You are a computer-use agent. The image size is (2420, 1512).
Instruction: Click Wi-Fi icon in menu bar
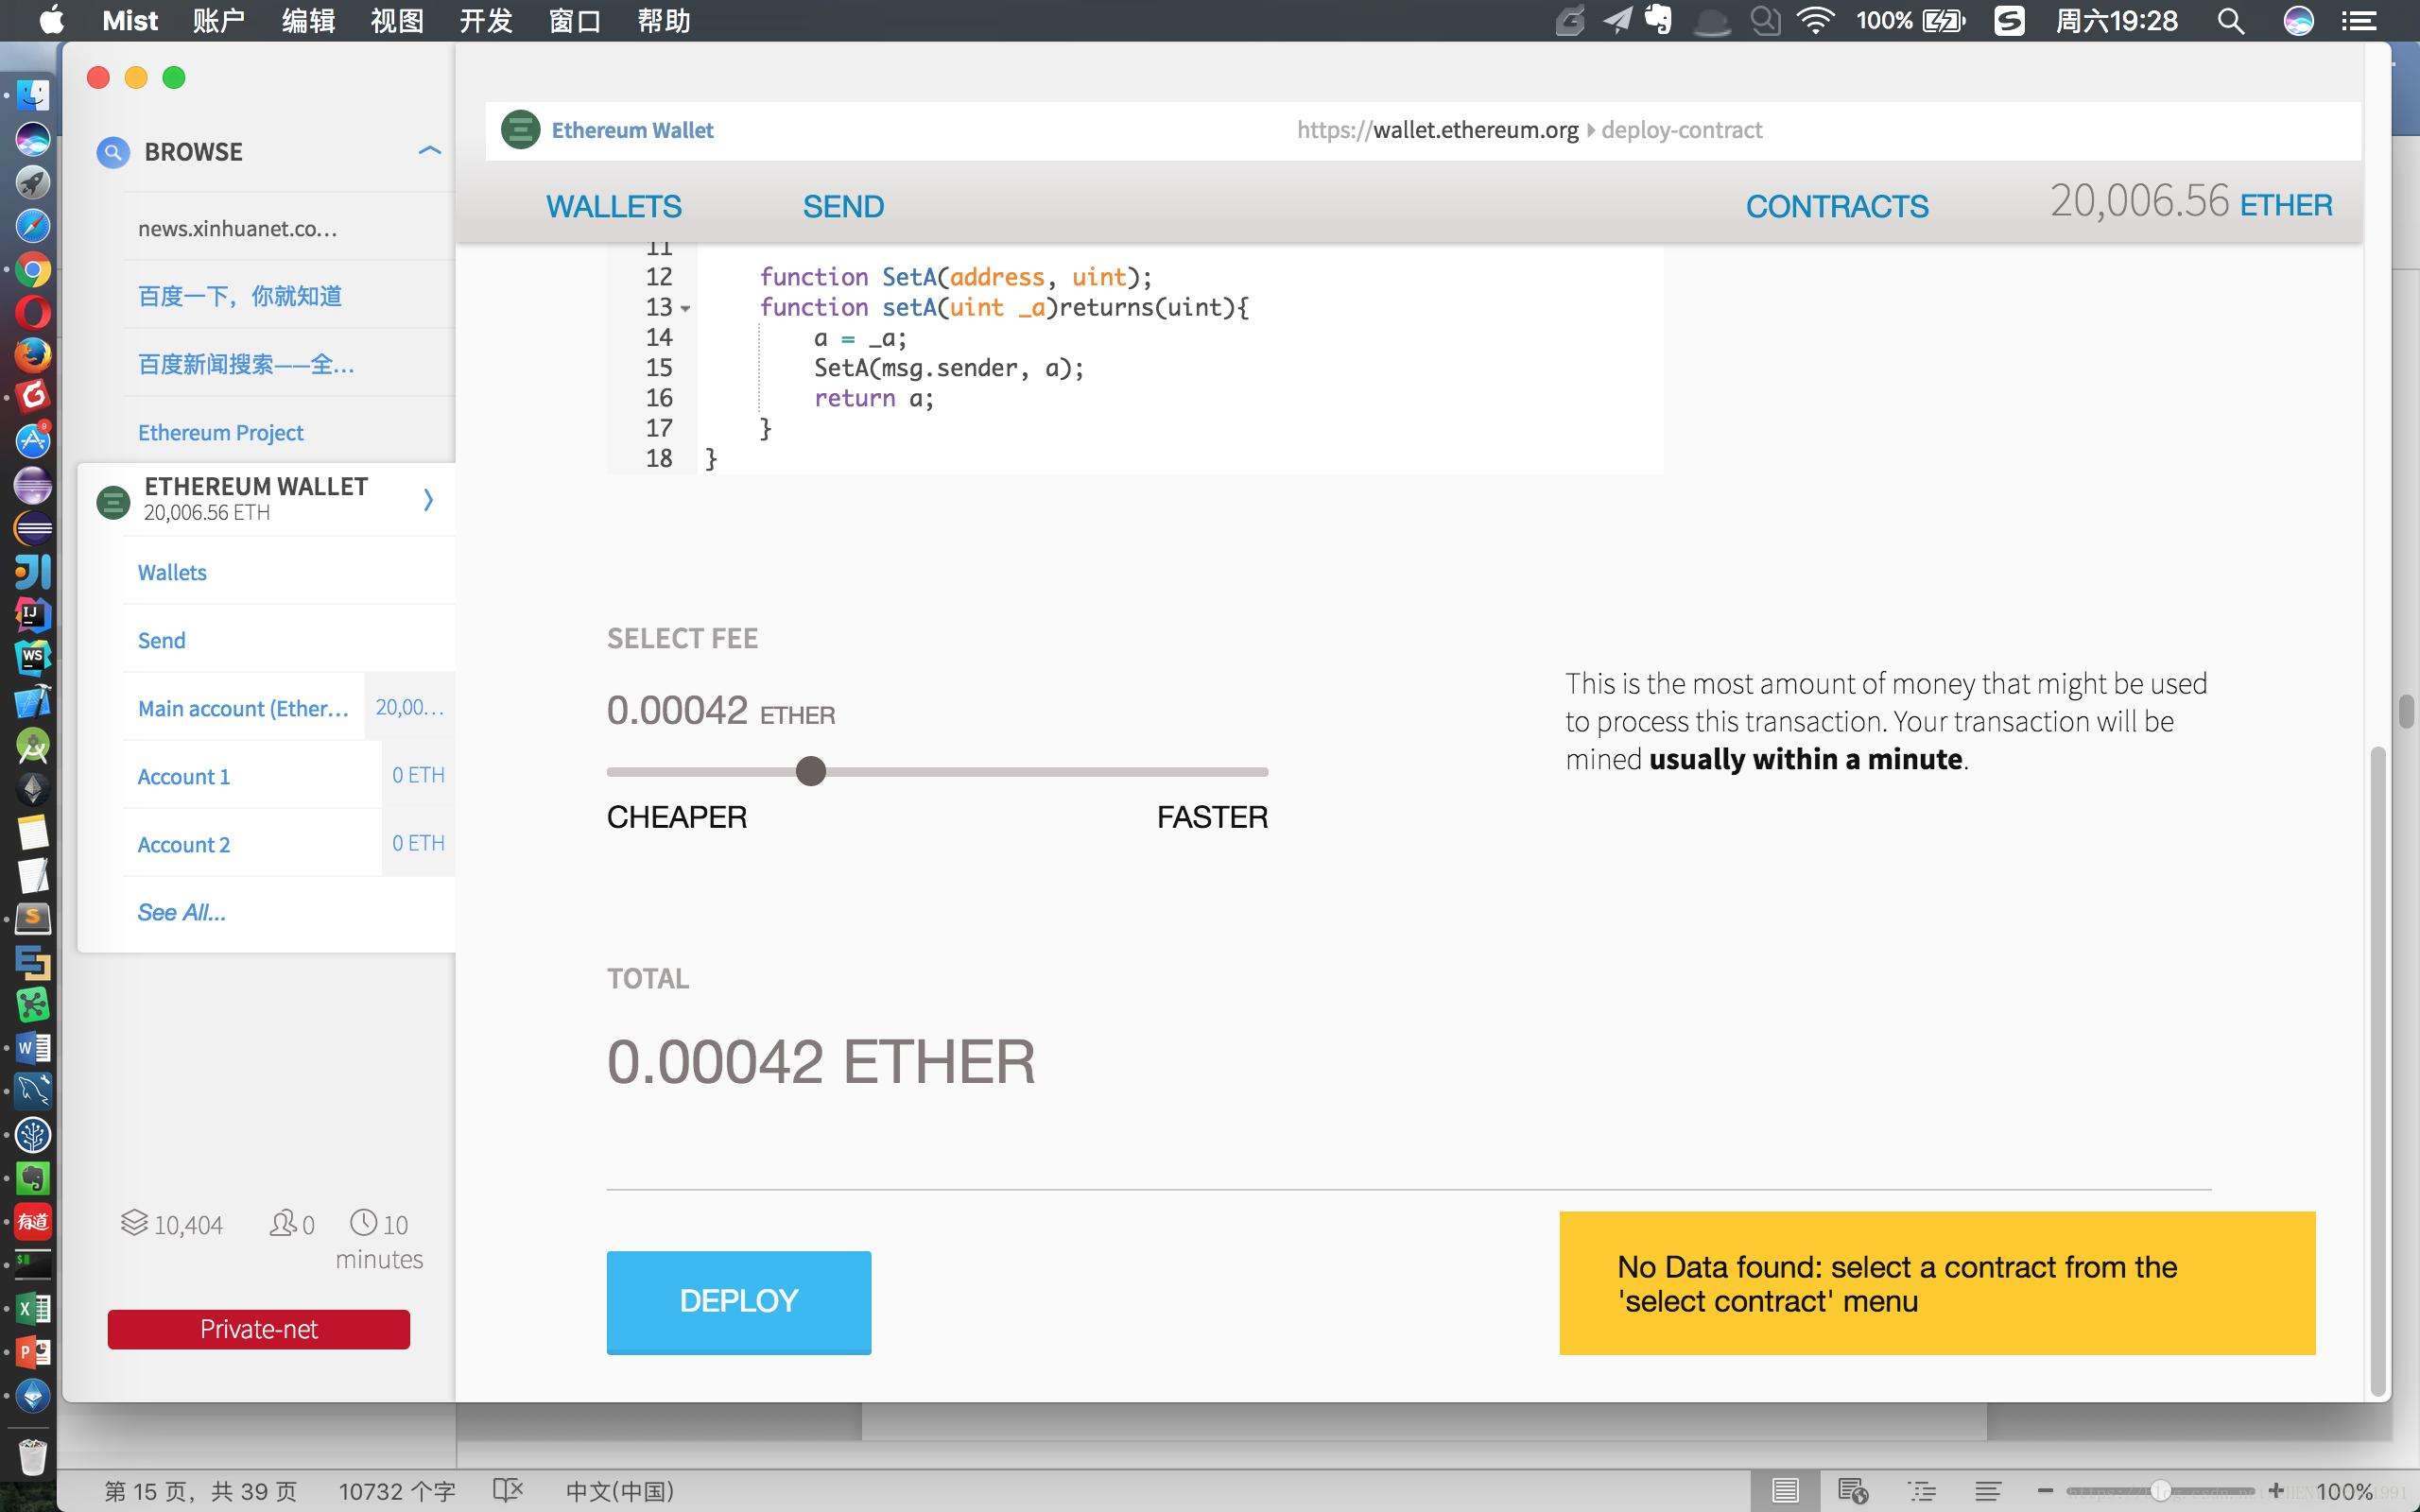[1815, 21]
